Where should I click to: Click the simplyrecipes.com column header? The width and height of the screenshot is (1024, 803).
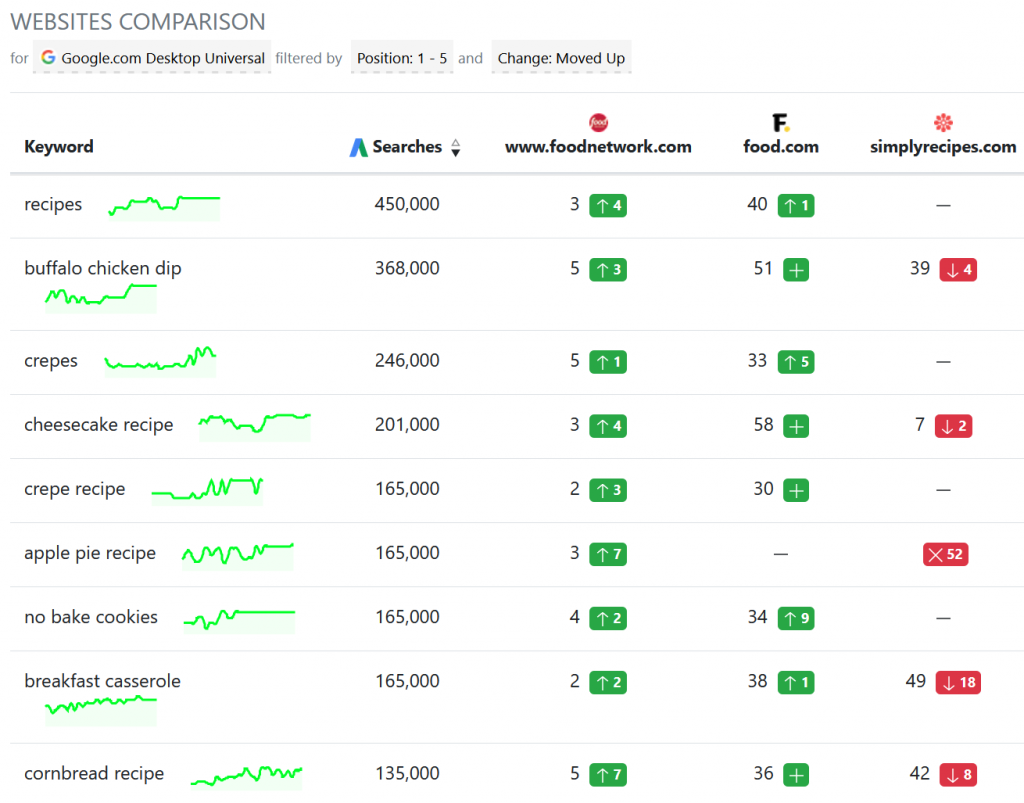point(943,147)
